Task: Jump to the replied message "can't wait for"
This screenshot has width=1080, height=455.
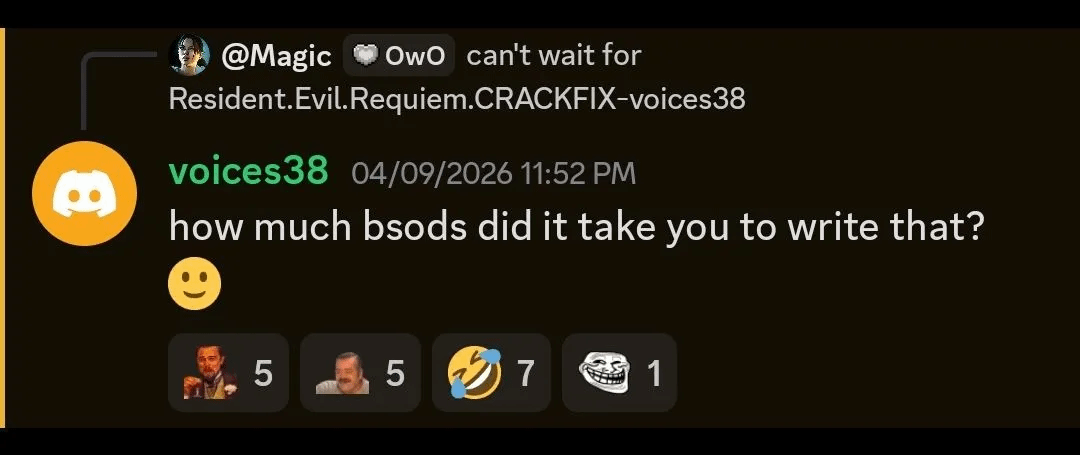Action: coord(554,55)
